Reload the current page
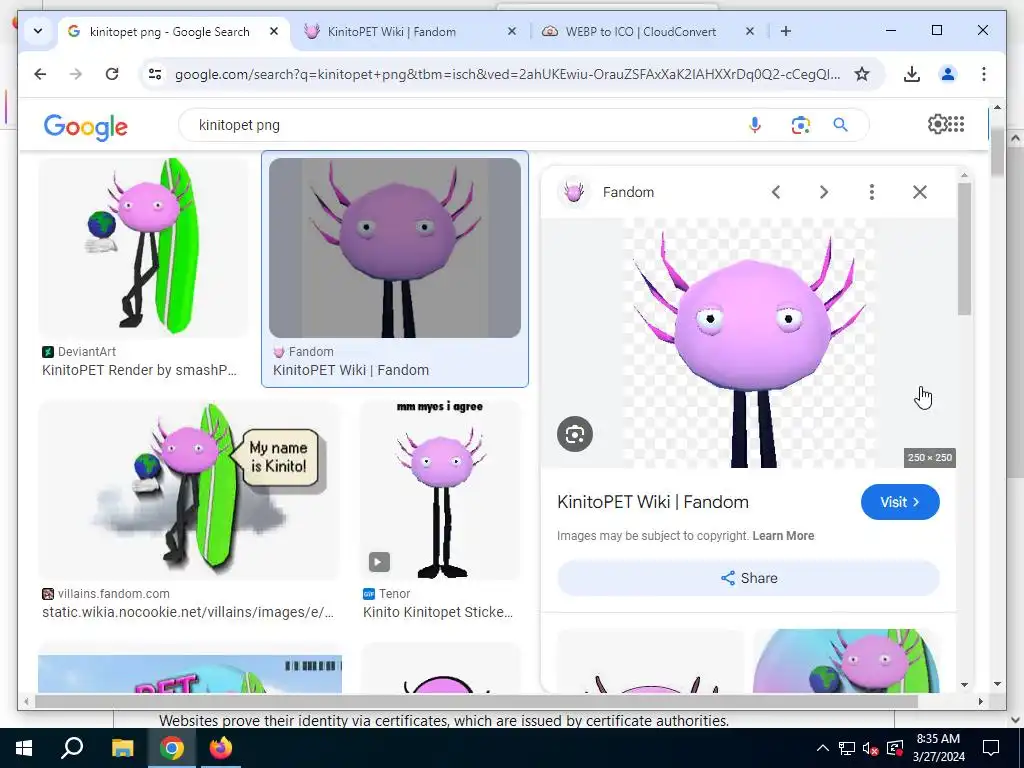 [x=112, y=74]
